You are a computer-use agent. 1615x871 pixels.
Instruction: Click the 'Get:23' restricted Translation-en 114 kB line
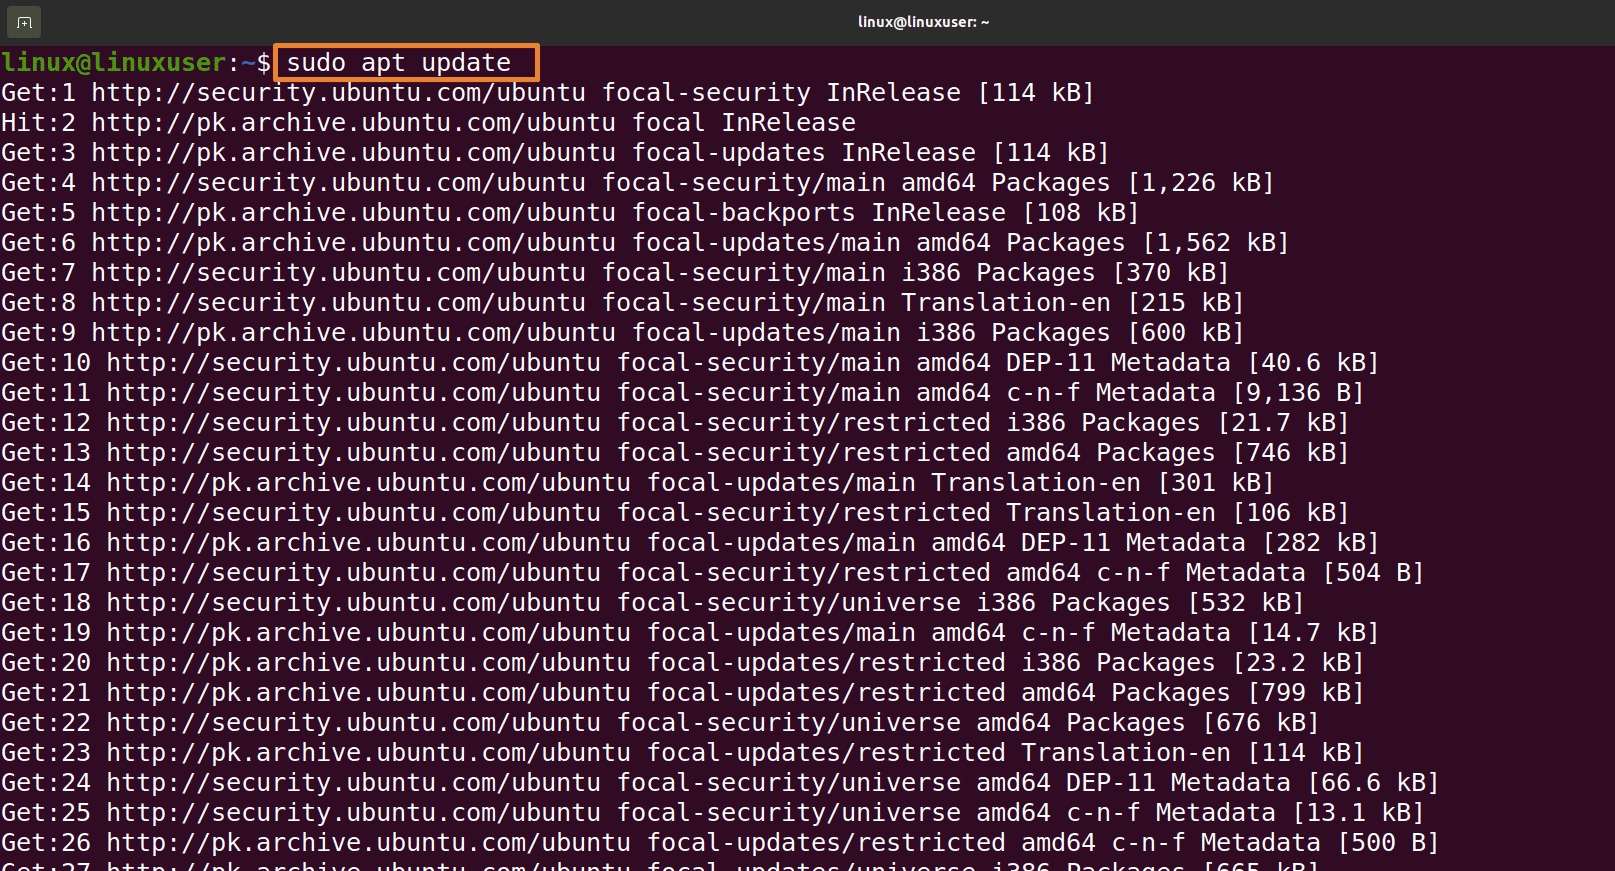coord(683,753)
